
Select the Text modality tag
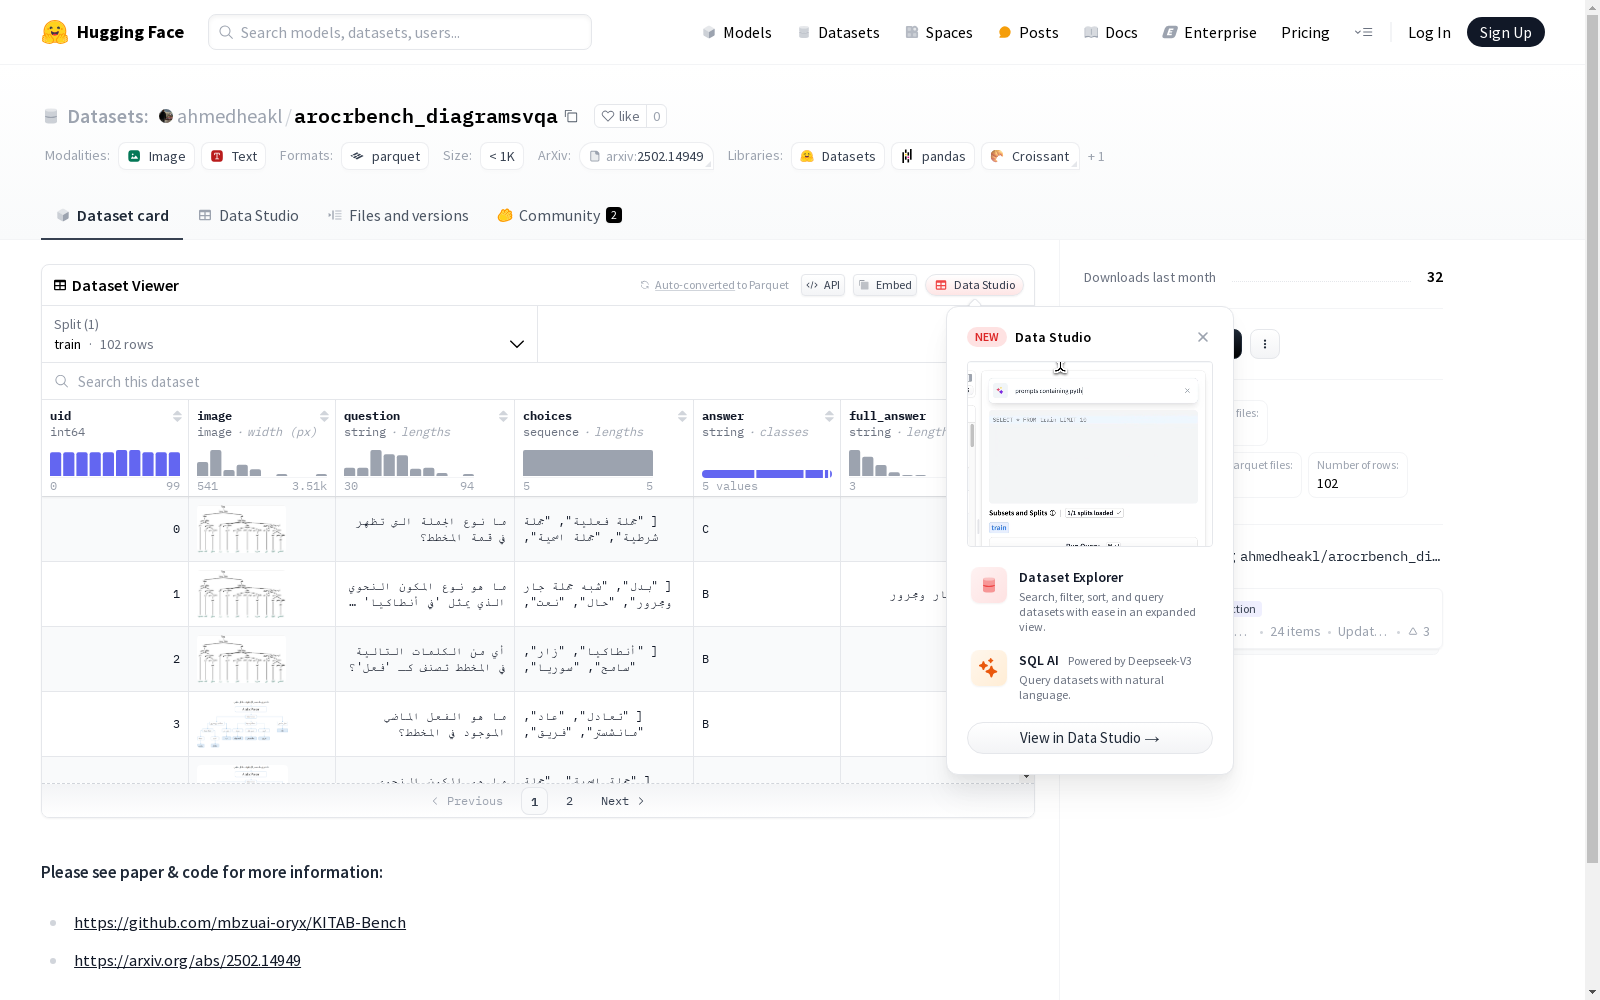234,156
